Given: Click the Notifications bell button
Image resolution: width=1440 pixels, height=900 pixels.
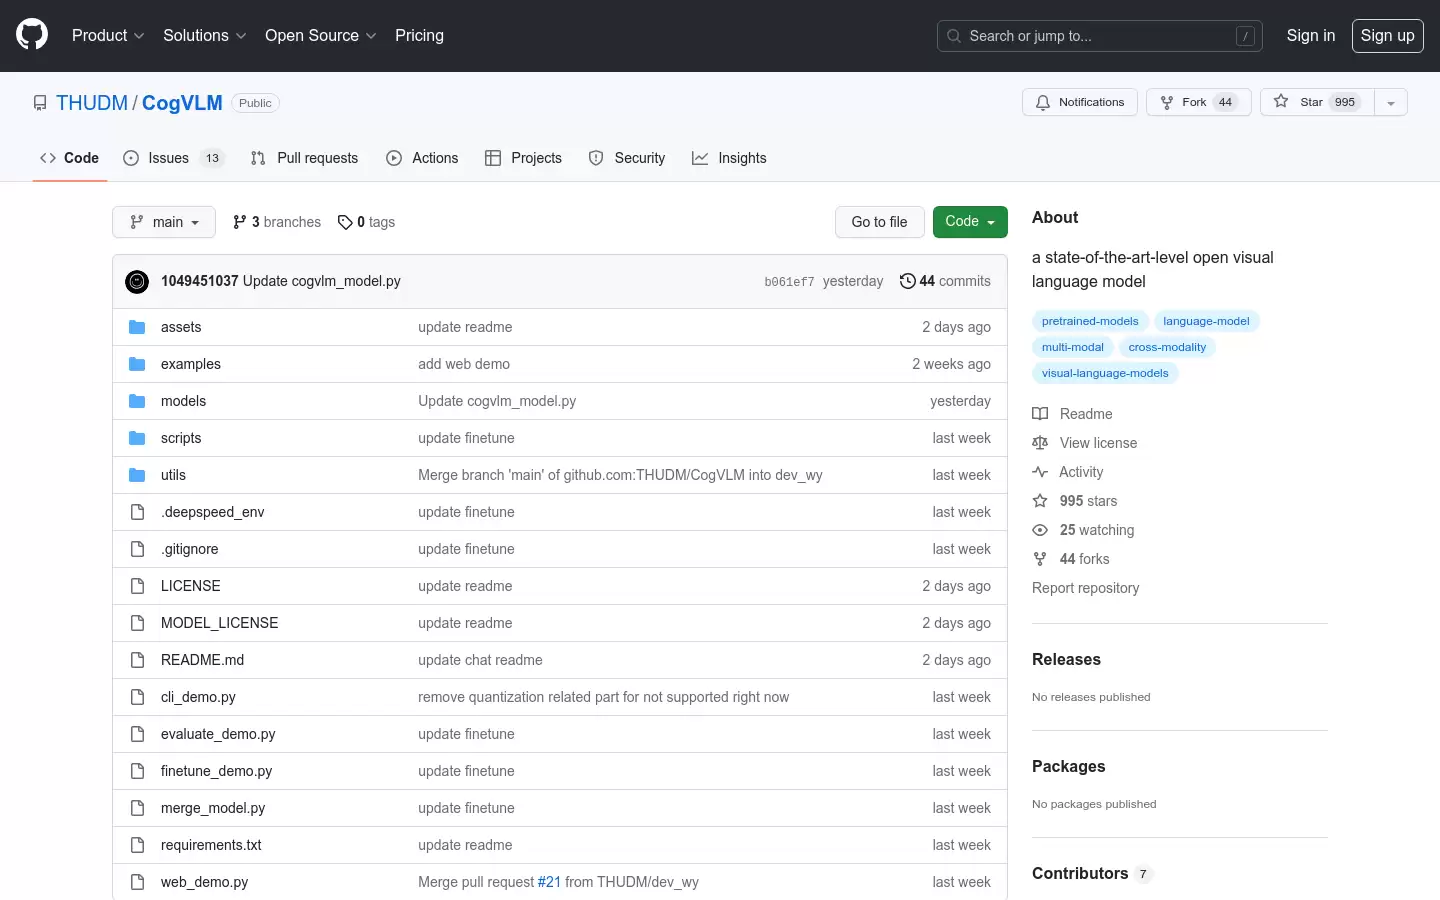Looking at the screenshot, I should [1080, 102].
